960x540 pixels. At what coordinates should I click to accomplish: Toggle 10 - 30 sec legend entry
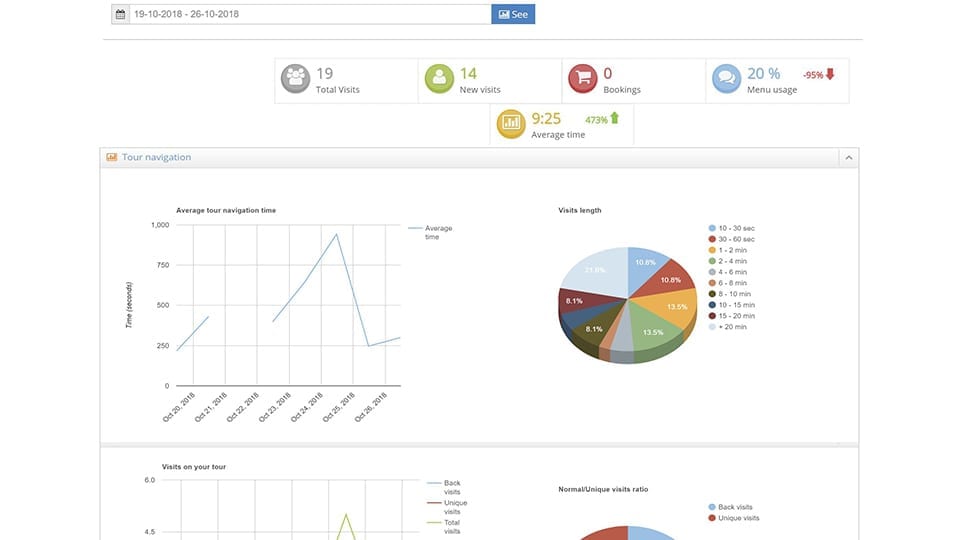732,228
